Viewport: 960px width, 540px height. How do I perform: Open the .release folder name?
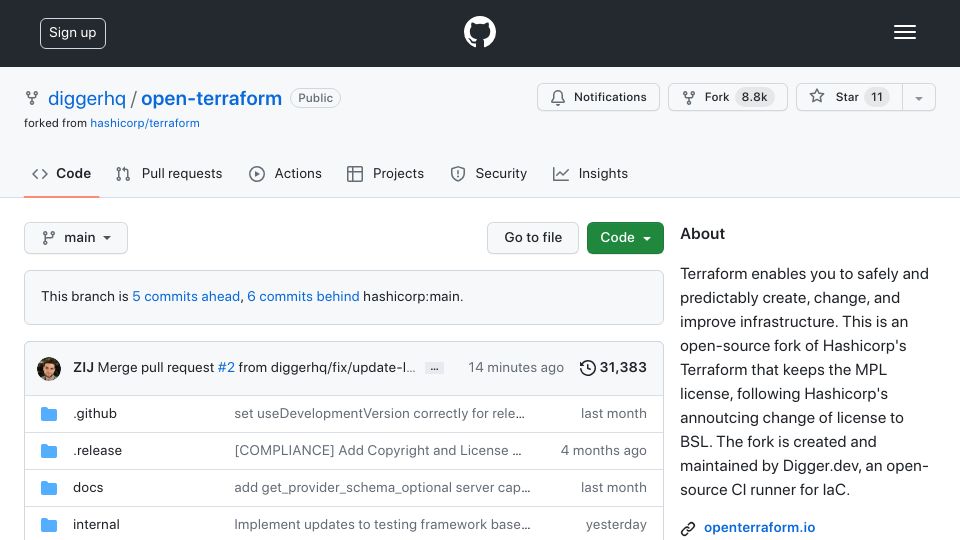click(97, 451)
